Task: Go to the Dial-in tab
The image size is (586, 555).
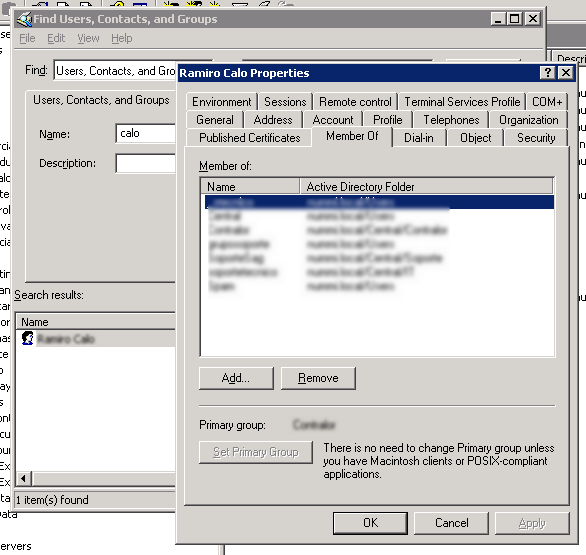Action: (x=419, y=138)
